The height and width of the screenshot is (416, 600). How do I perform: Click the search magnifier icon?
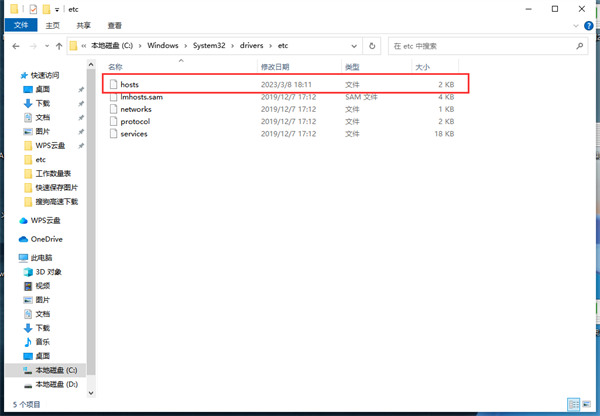(580, 46)
